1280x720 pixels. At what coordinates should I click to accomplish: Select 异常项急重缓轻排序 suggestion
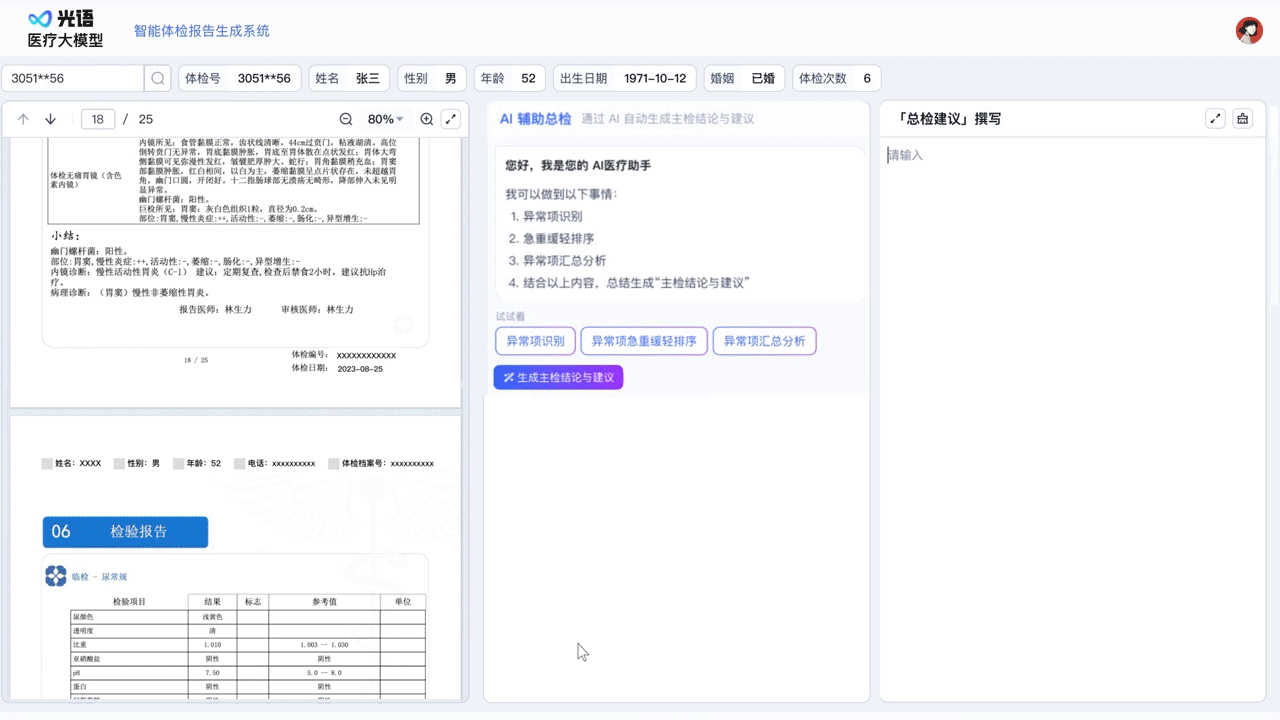click(644, 341)
